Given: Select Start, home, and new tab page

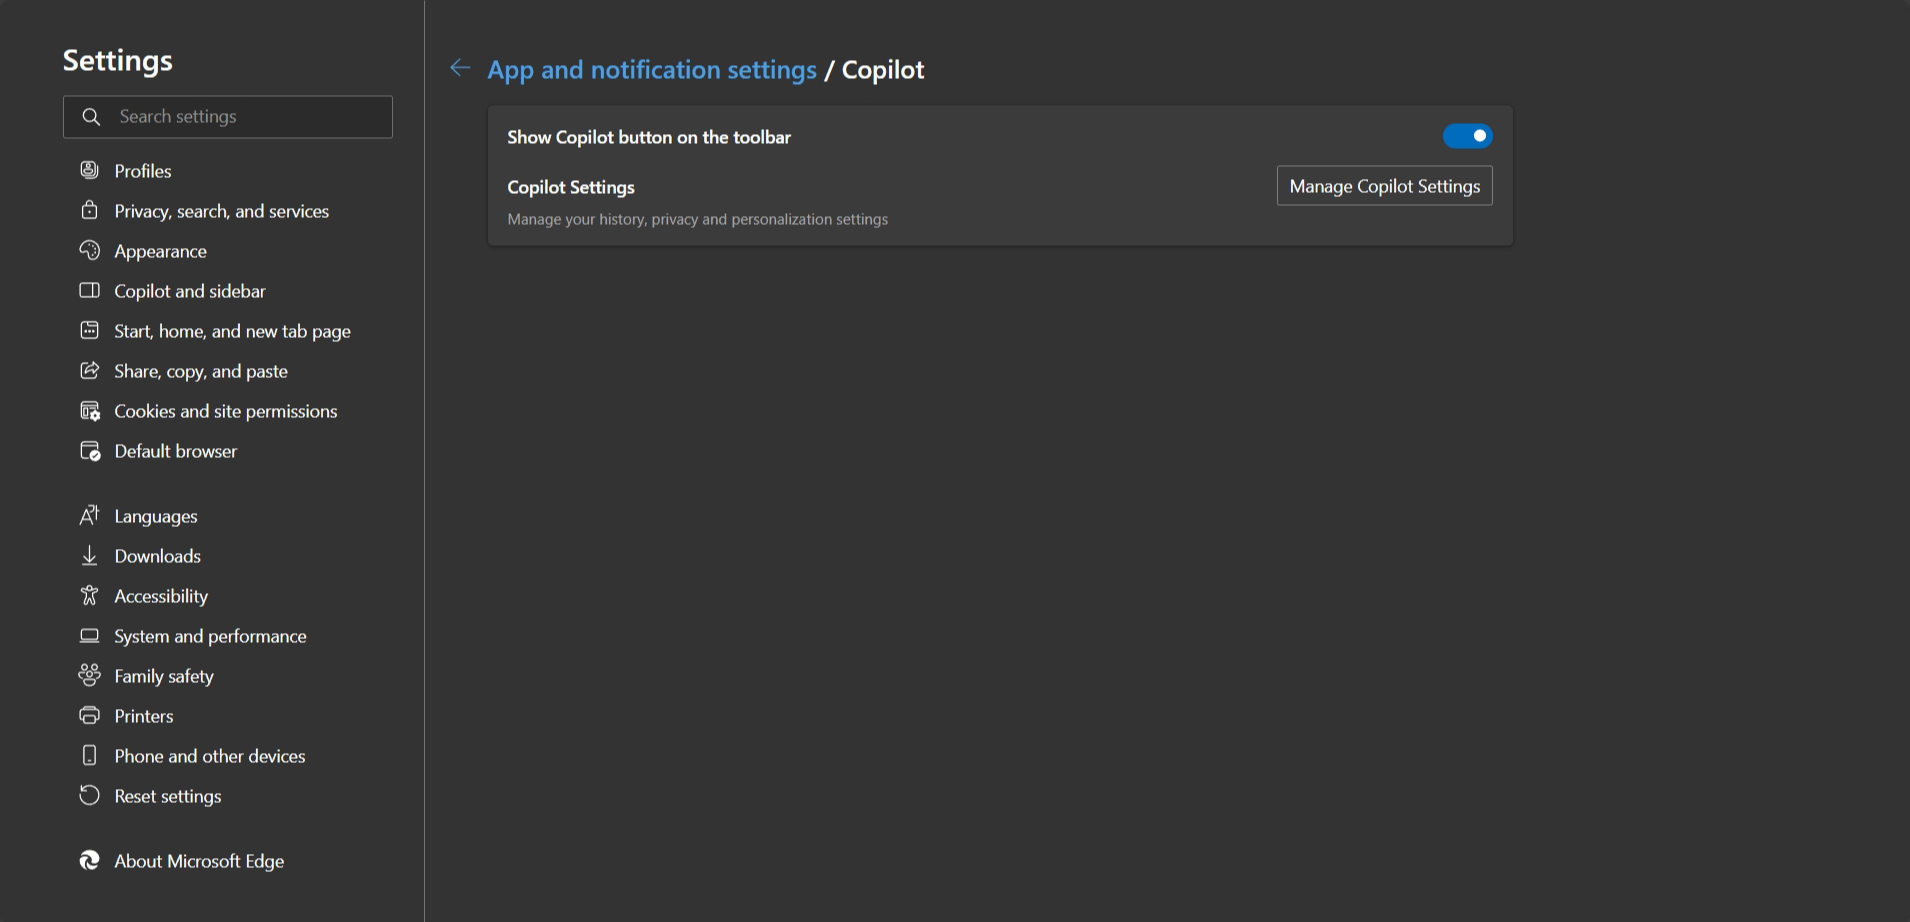Looking at the screenshot, I should (x=232, y=330).
